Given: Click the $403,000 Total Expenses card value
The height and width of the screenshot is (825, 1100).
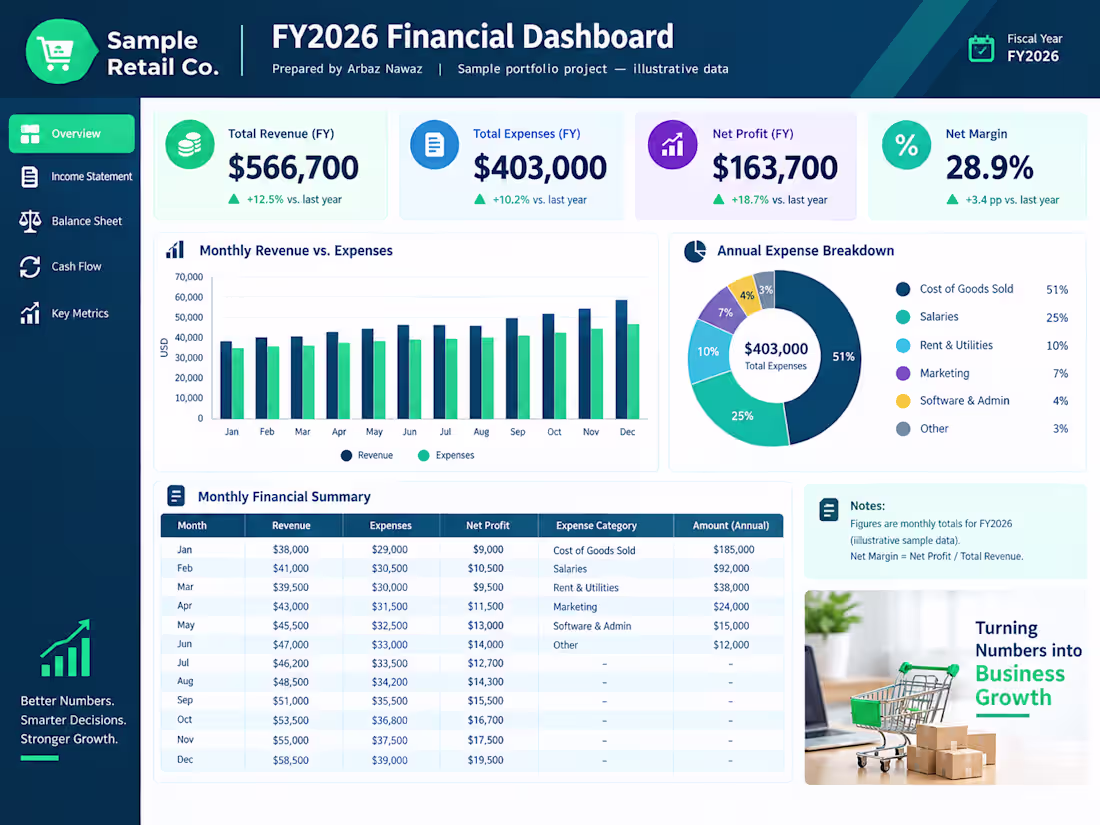Looking at the screenshot, I should [x=539, y=168].
